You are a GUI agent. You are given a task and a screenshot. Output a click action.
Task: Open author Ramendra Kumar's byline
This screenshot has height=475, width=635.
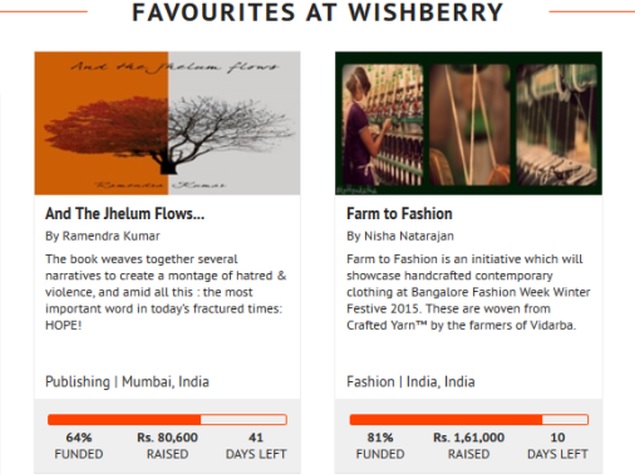(102, 236)
